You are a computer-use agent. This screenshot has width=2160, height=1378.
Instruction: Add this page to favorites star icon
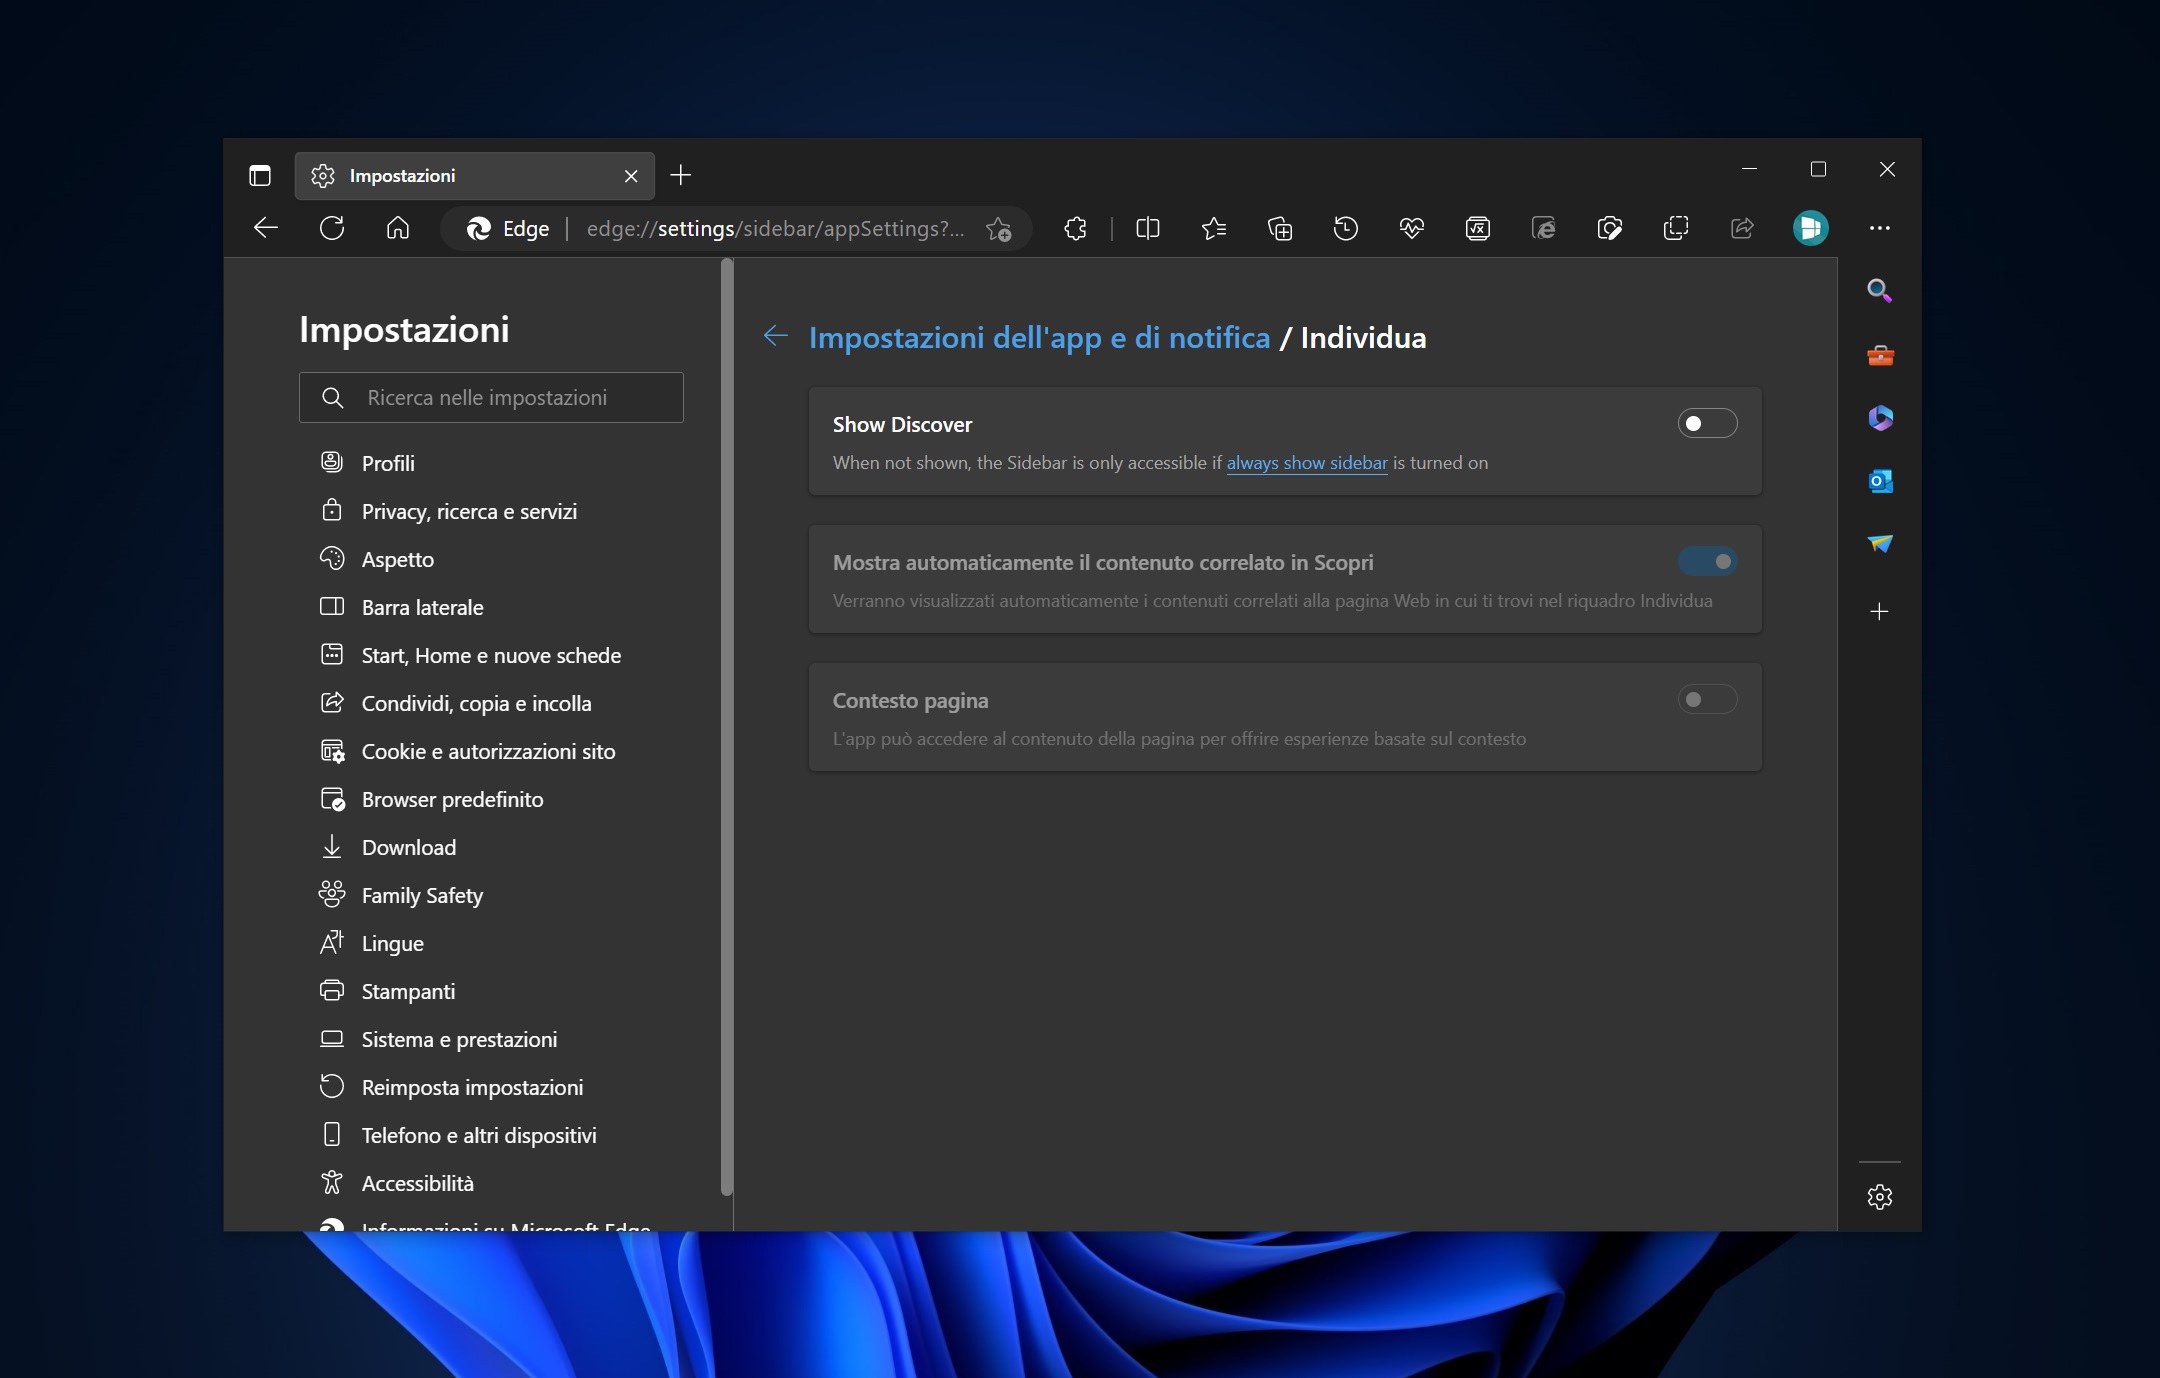point(998,229)
